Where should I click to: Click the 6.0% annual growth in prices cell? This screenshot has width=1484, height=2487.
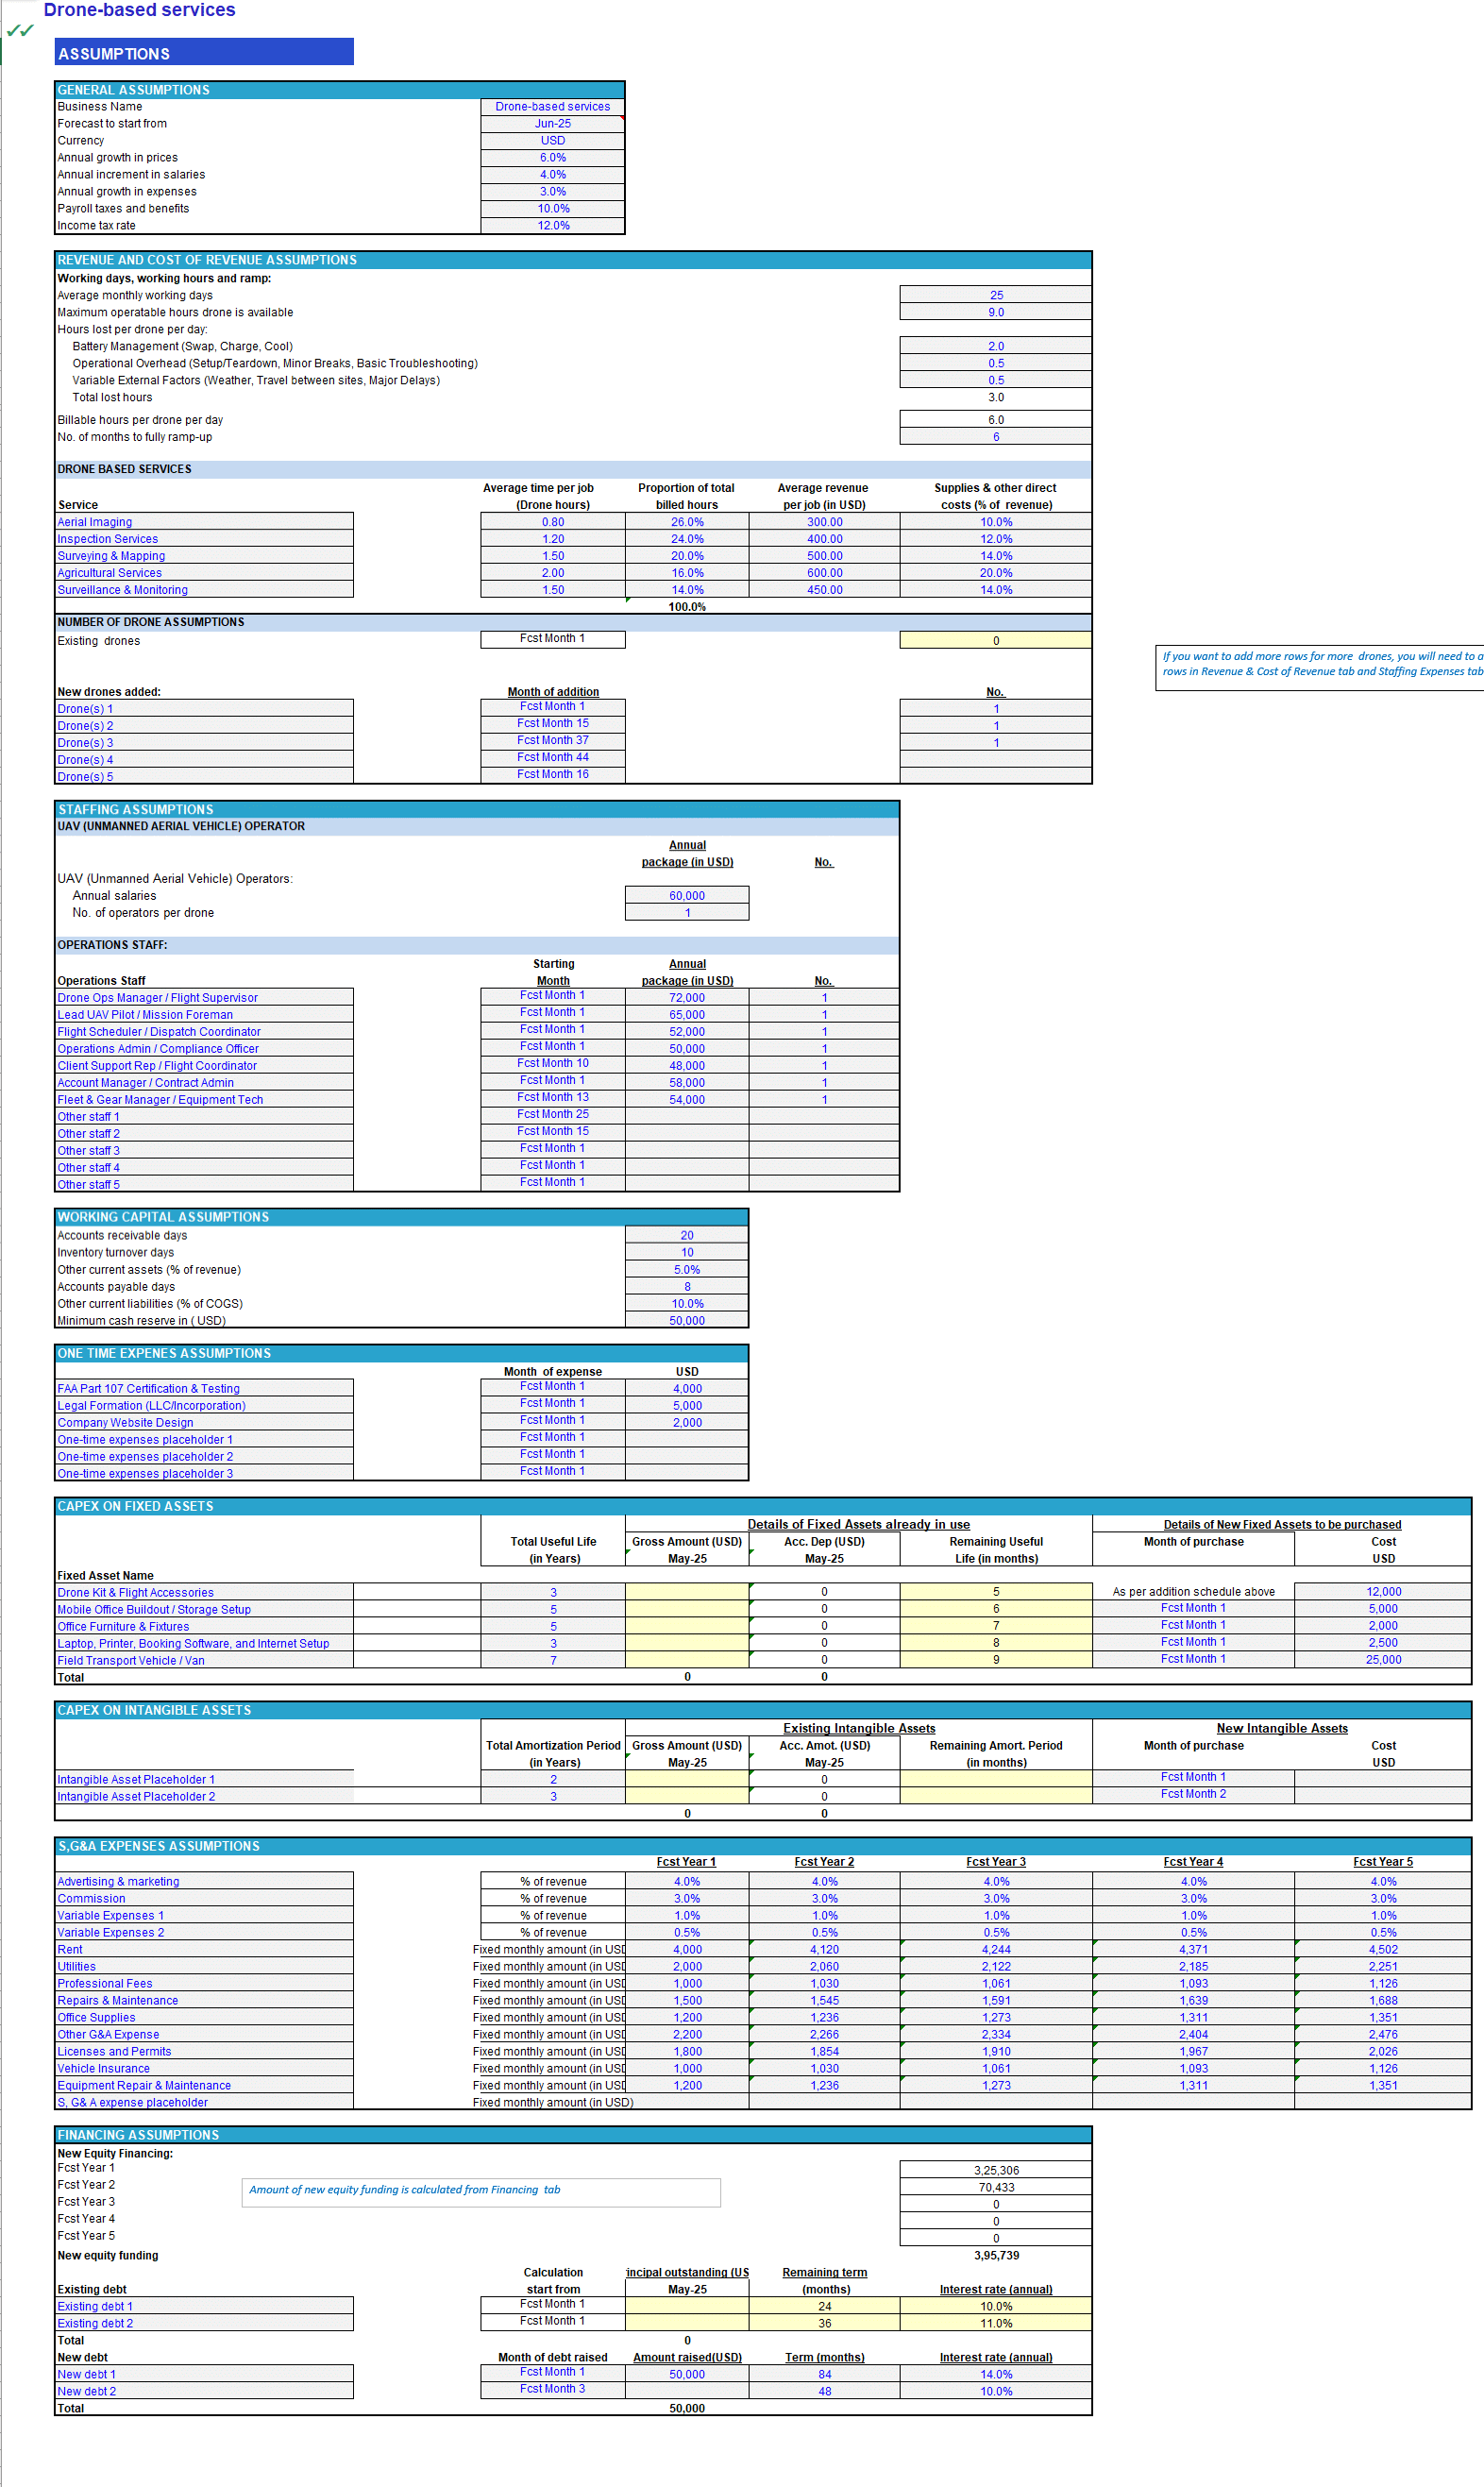(552, 158)
